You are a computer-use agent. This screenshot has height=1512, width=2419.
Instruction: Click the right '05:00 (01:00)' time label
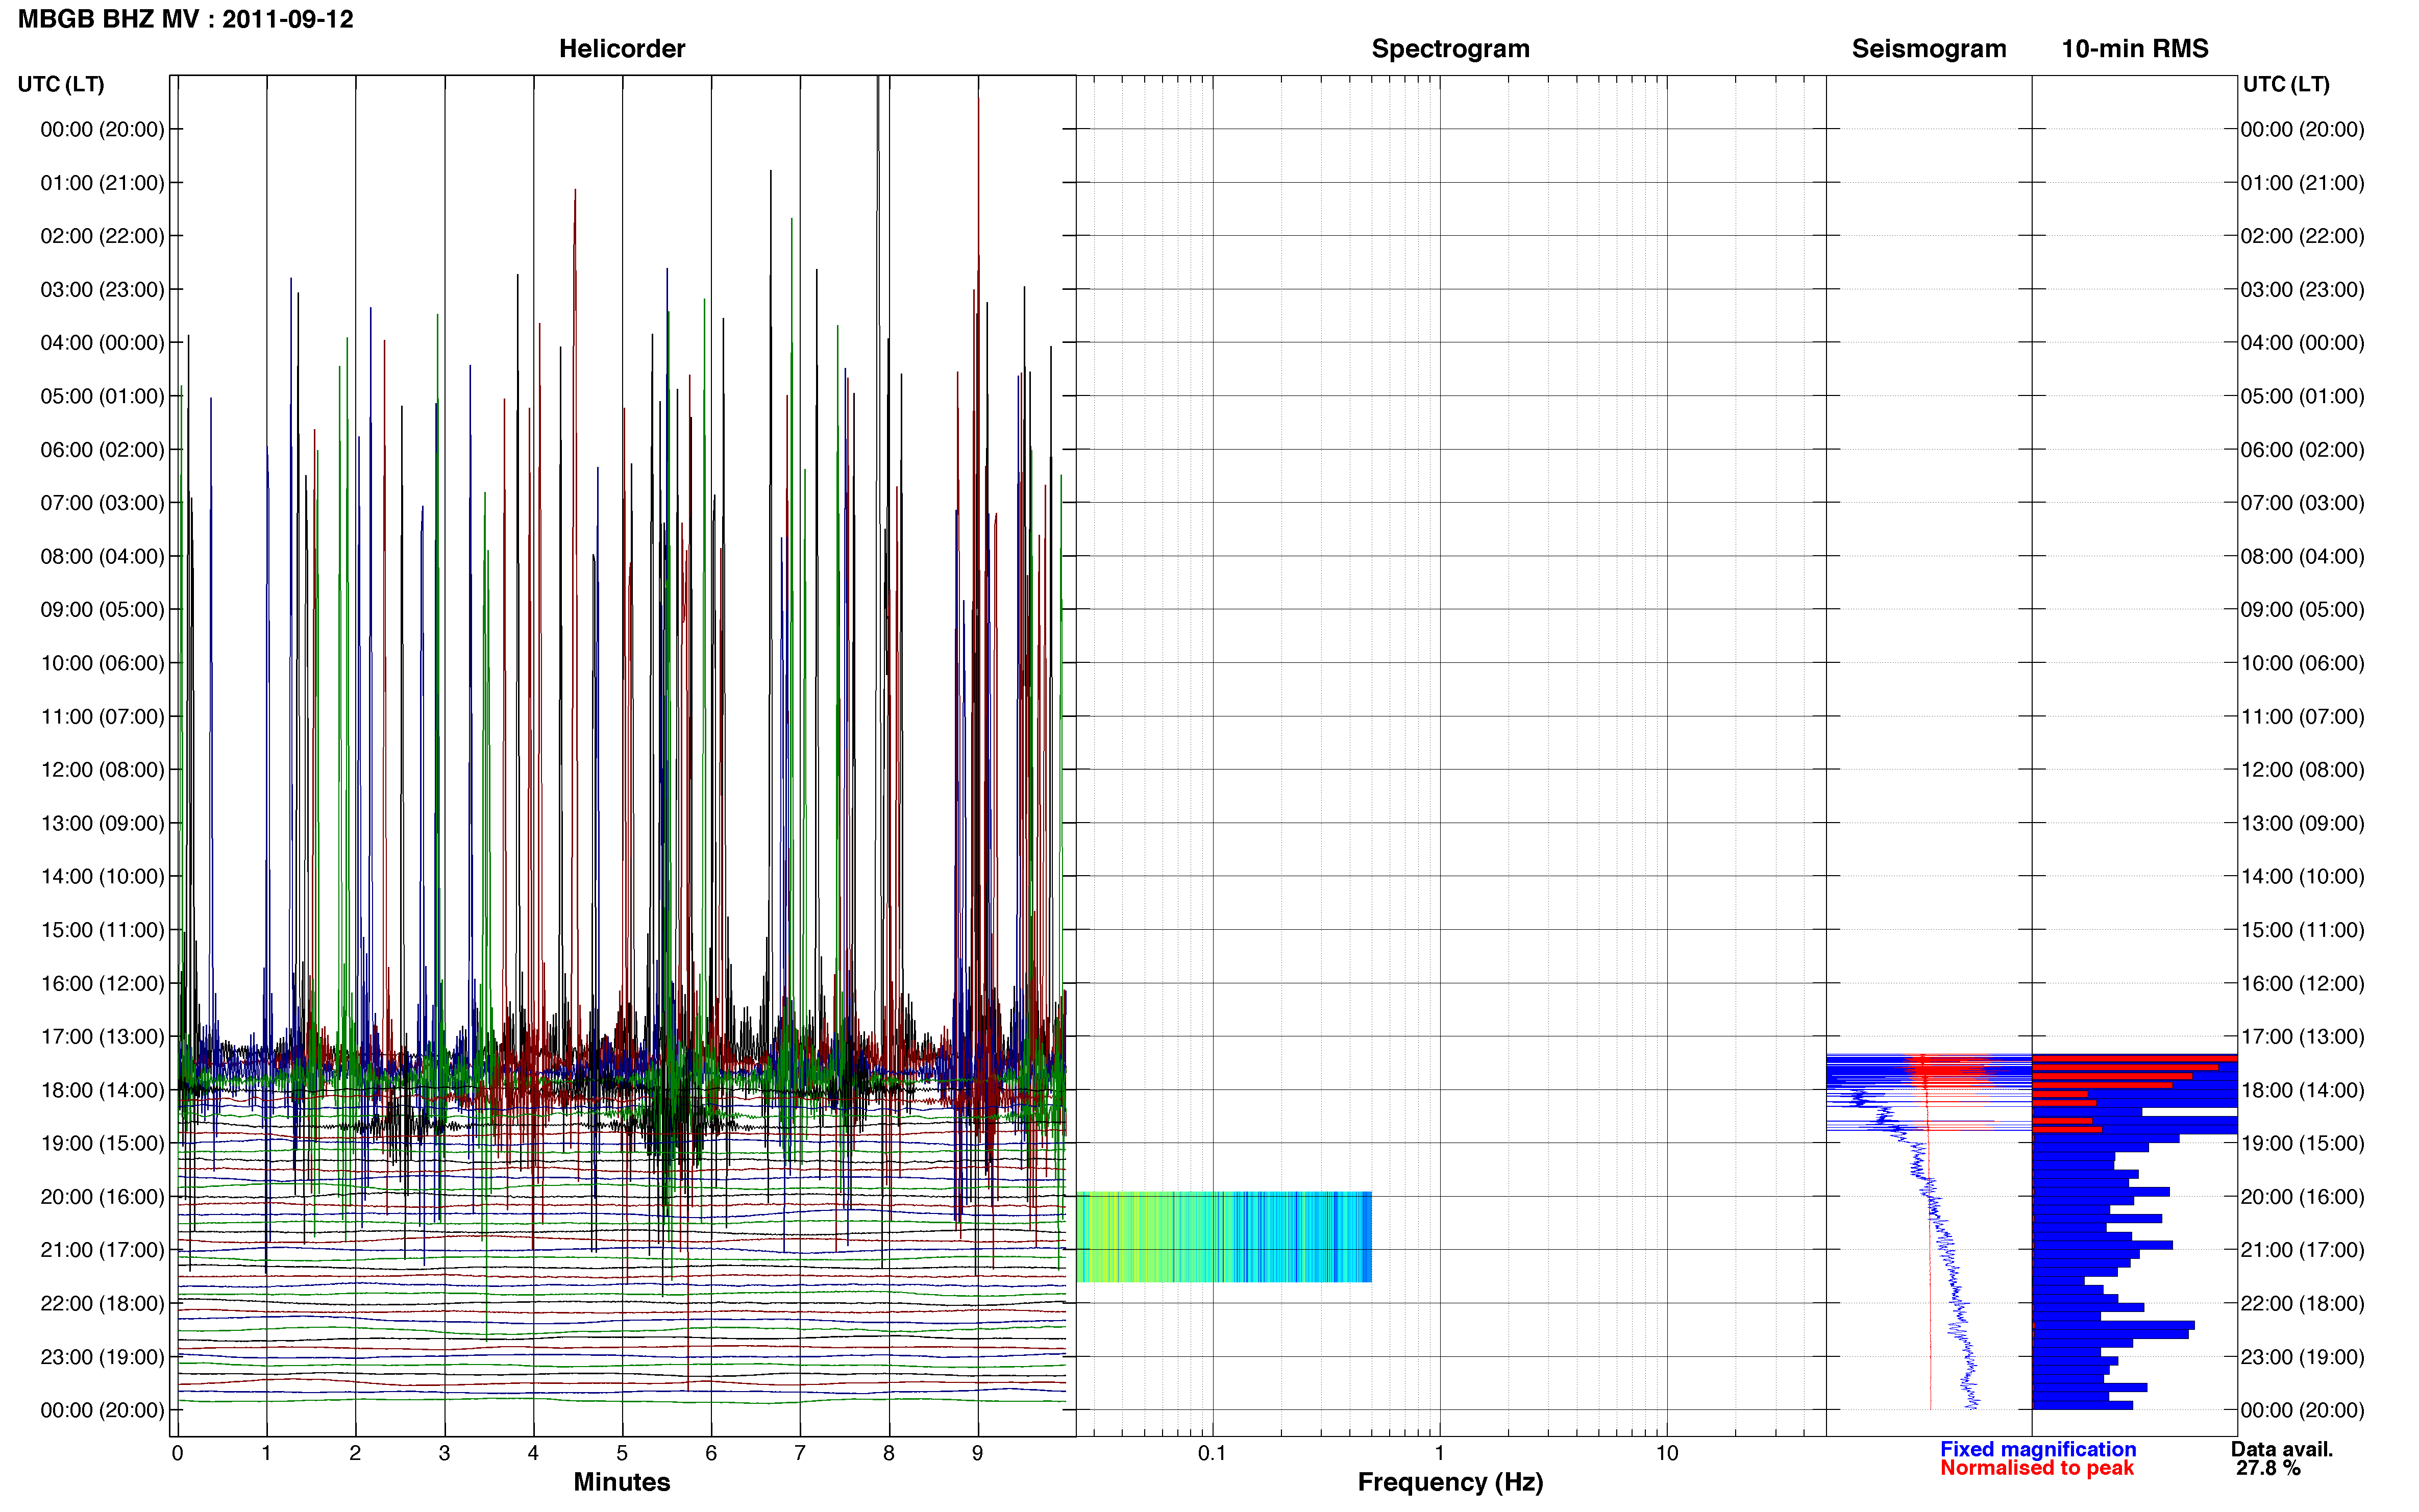(x=2302, y=396)
